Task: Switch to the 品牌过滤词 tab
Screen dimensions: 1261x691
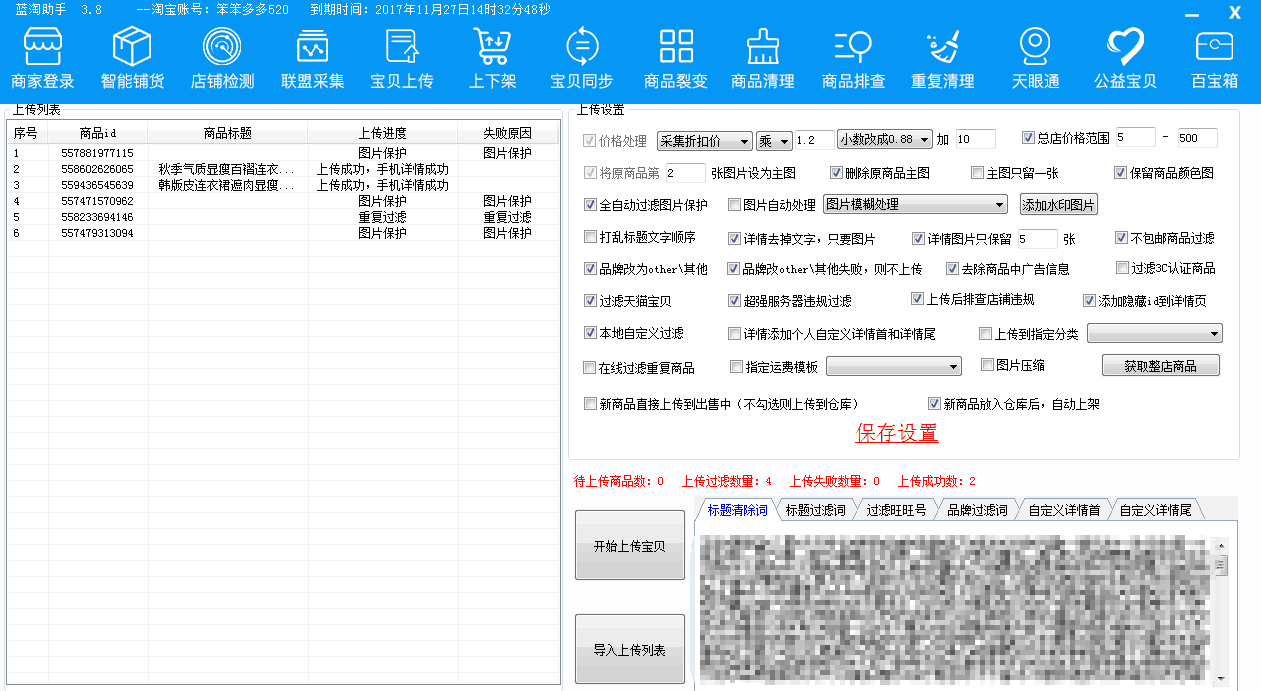Action: (x=976, y=510)
